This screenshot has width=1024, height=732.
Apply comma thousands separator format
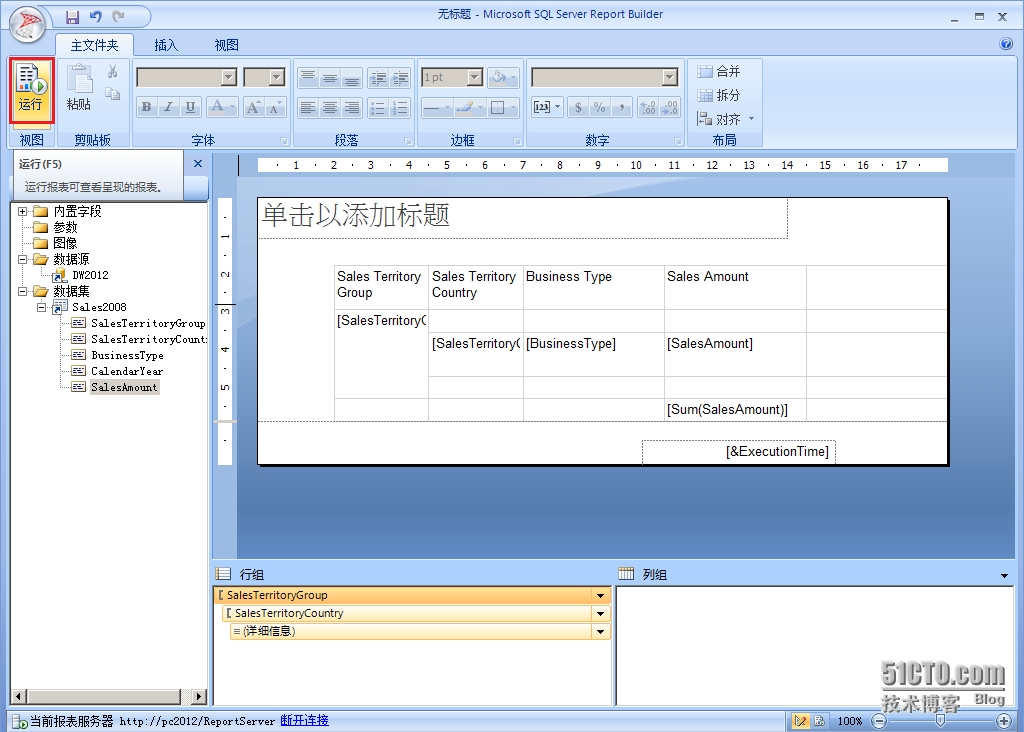point(622,107)
